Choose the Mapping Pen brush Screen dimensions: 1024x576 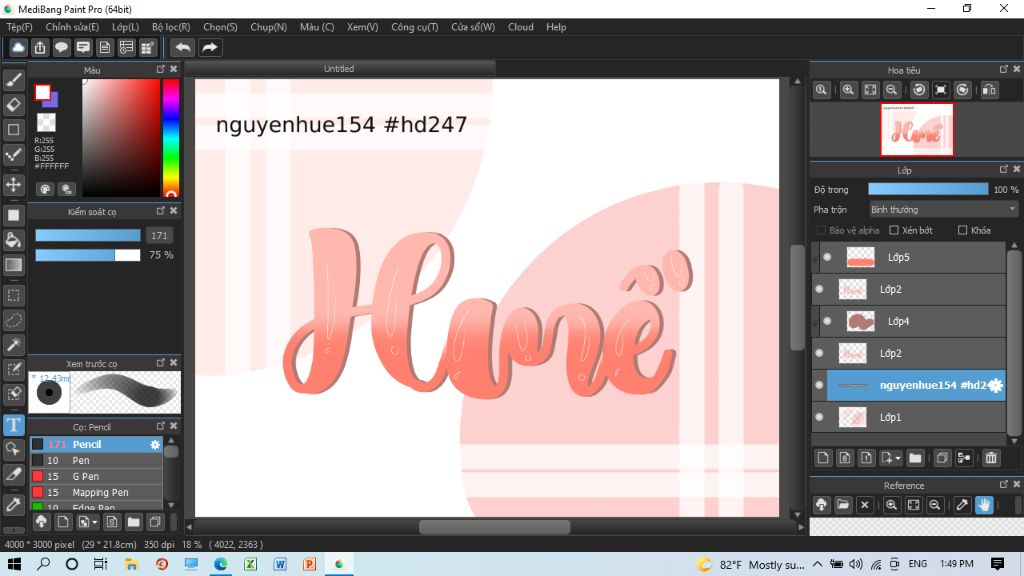pyautogui.click(x=96, y=492)
